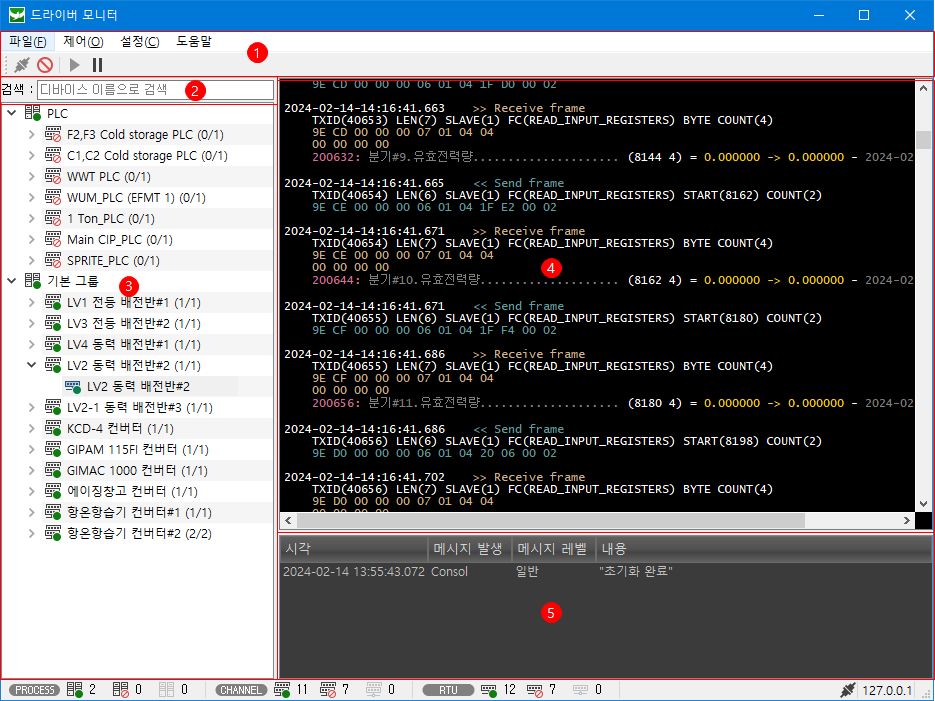Expand the SPRITE_PLC node
This screenshot has height=701, width=935.
pos(32,260)
